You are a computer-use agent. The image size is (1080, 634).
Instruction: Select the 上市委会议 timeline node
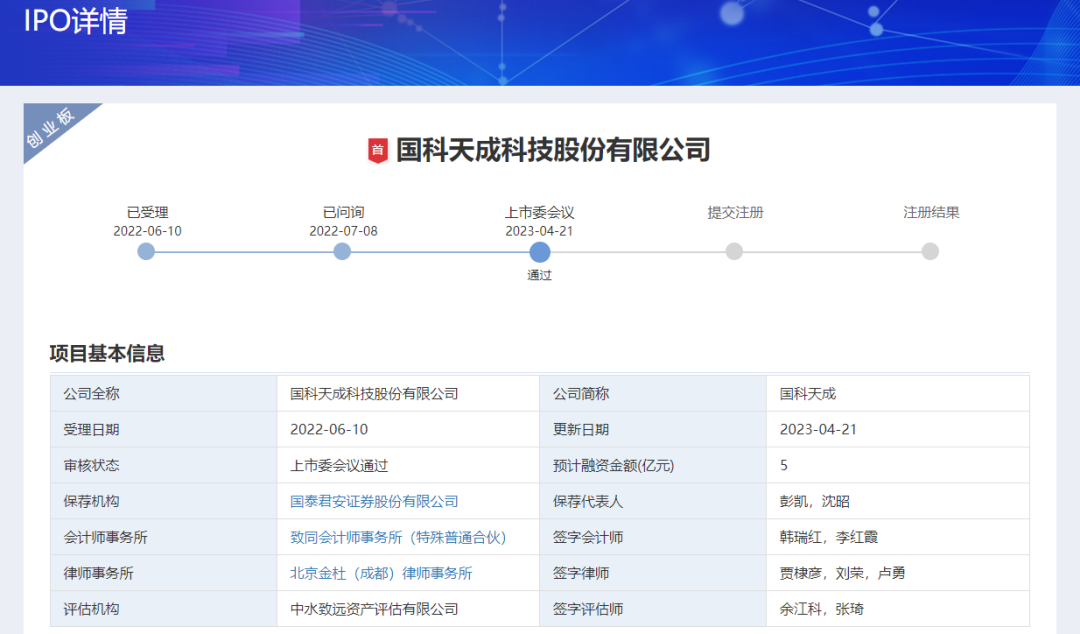(x=540, y=252)
